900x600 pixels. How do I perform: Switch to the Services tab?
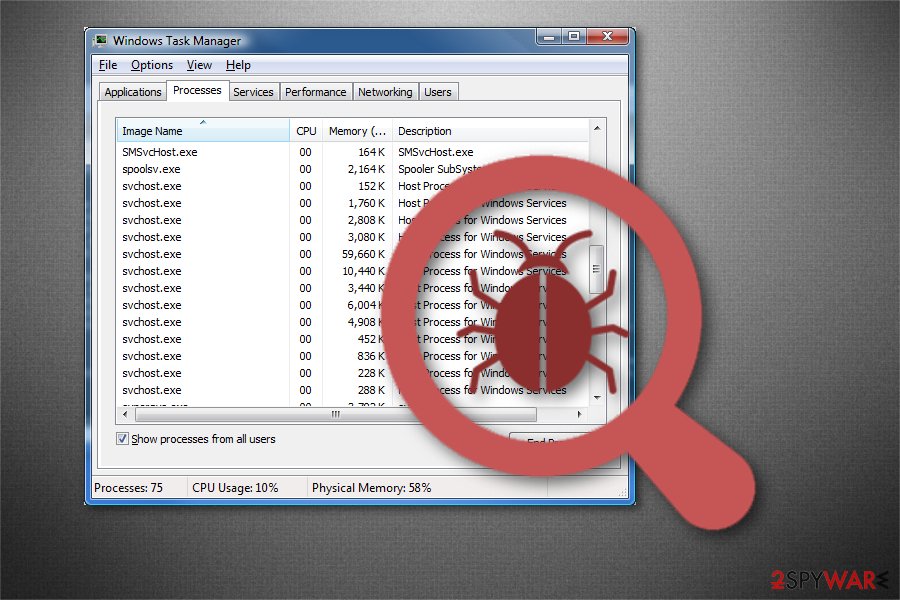tap(253, 92)
